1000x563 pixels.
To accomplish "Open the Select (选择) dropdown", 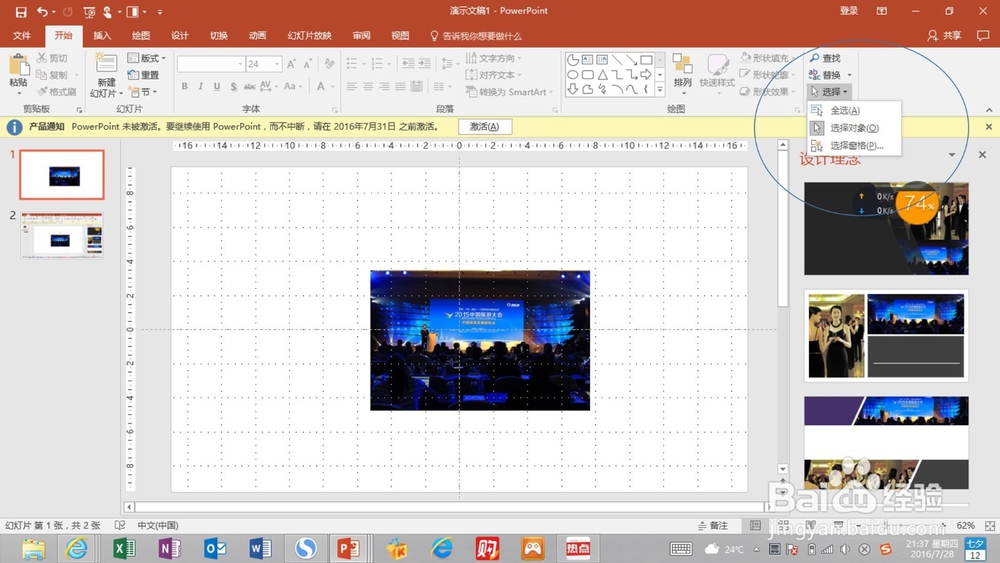I will [x=828, y=92].
